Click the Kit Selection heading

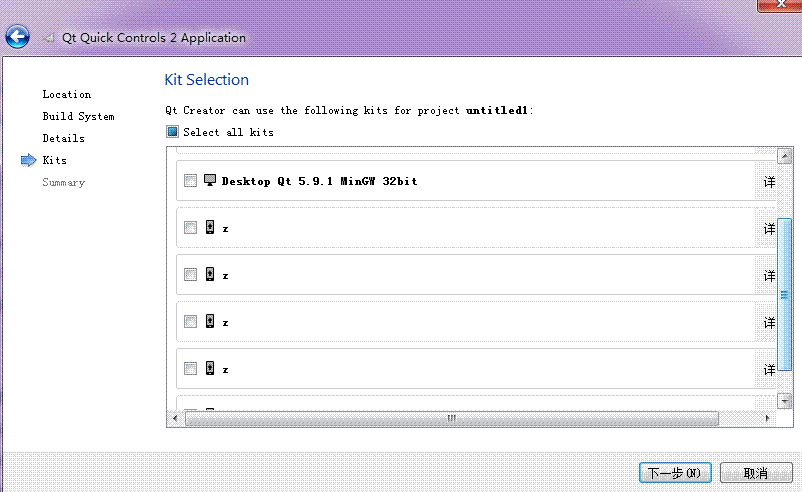coord(207,80)
